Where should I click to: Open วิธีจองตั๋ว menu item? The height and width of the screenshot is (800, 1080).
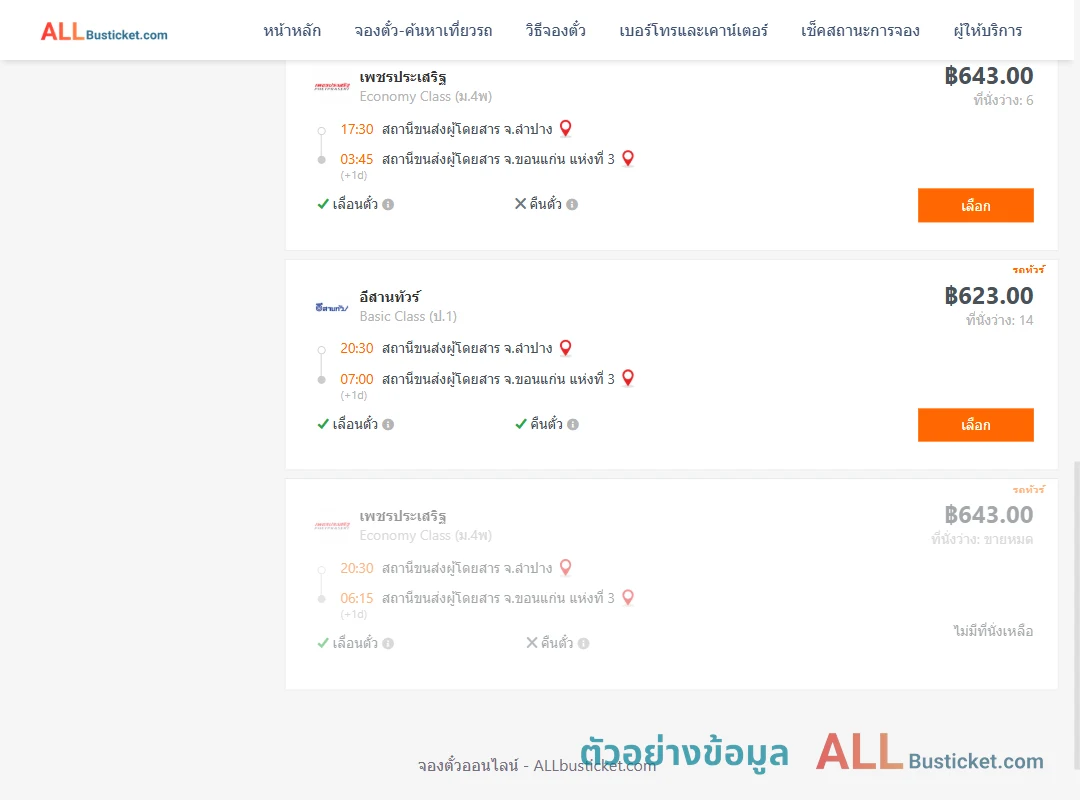coord(555,30)
